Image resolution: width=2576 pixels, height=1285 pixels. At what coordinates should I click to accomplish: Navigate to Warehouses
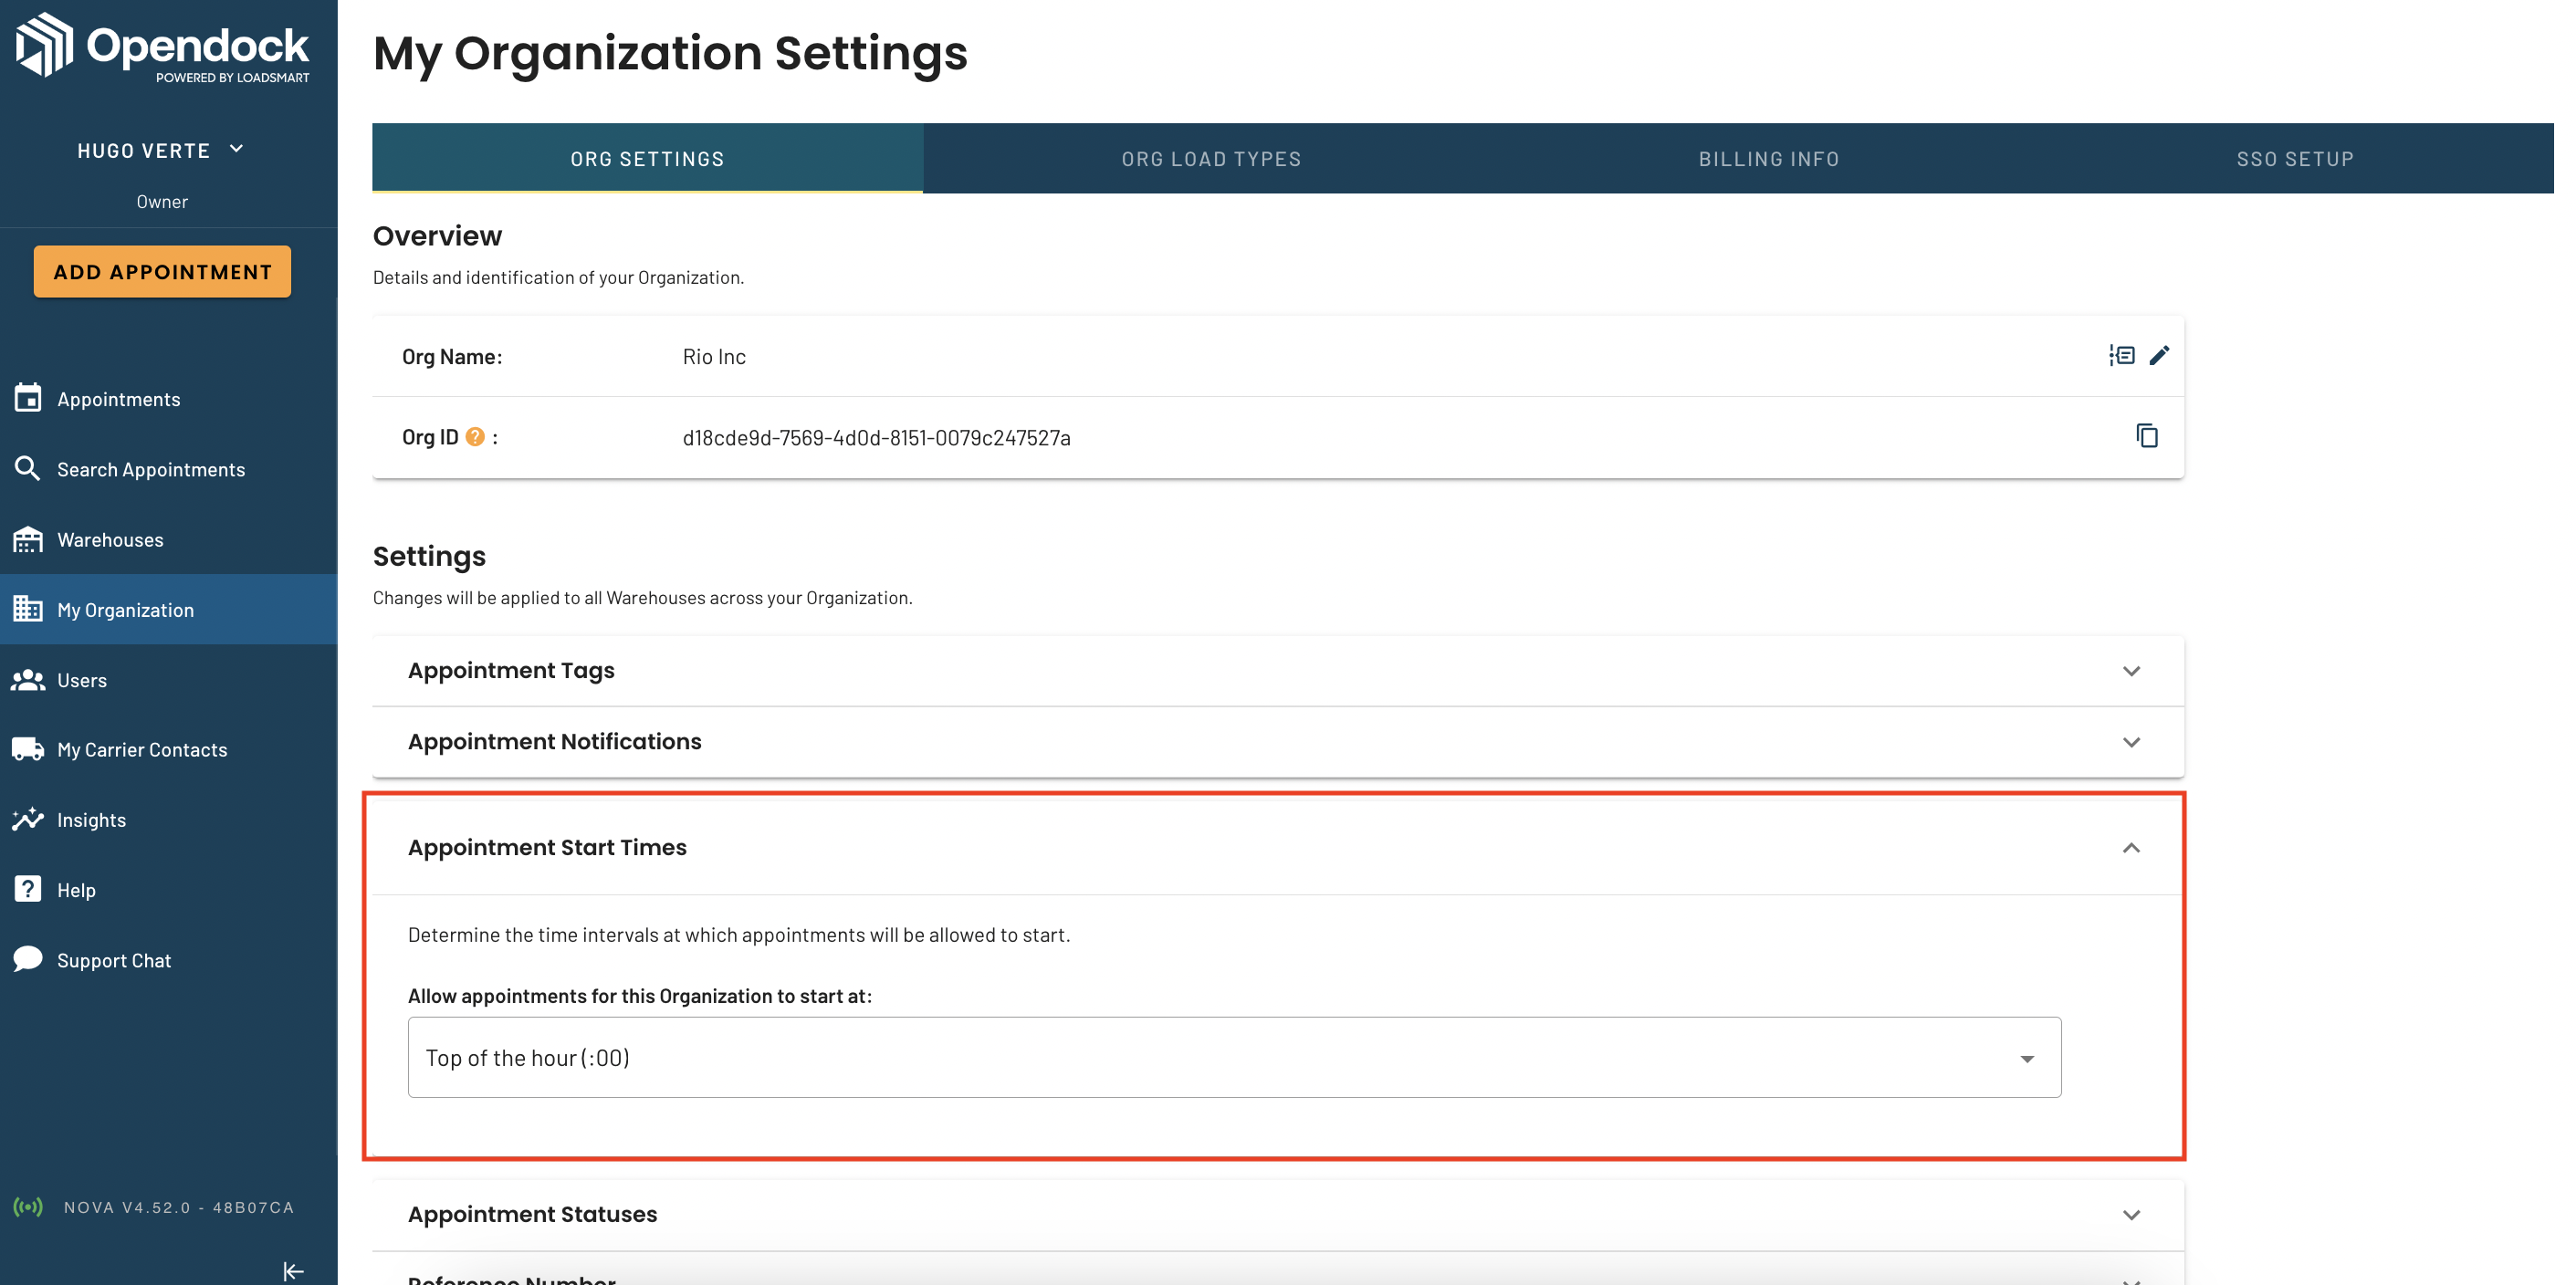point(168,539)
